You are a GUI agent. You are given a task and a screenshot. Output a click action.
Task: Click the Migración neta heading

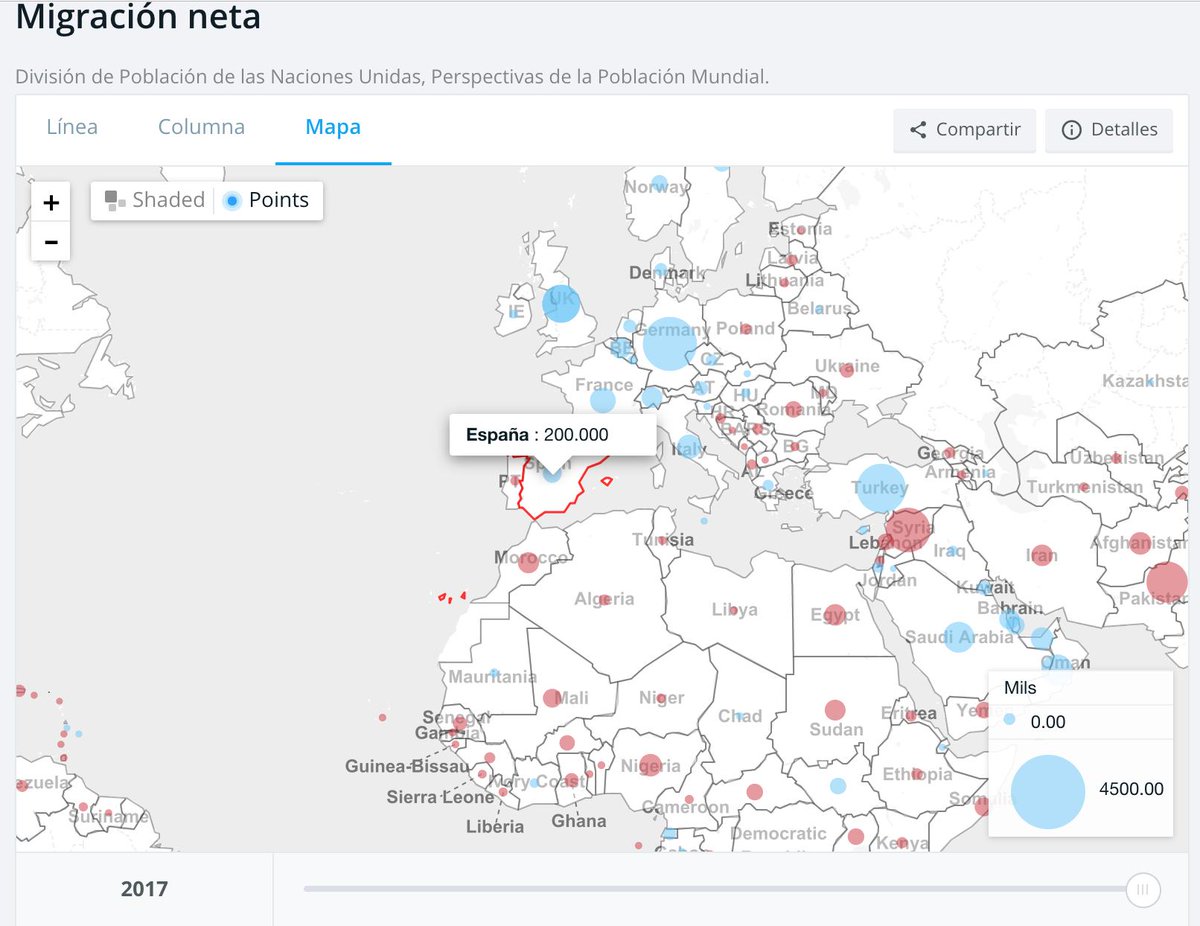point(138,16)
